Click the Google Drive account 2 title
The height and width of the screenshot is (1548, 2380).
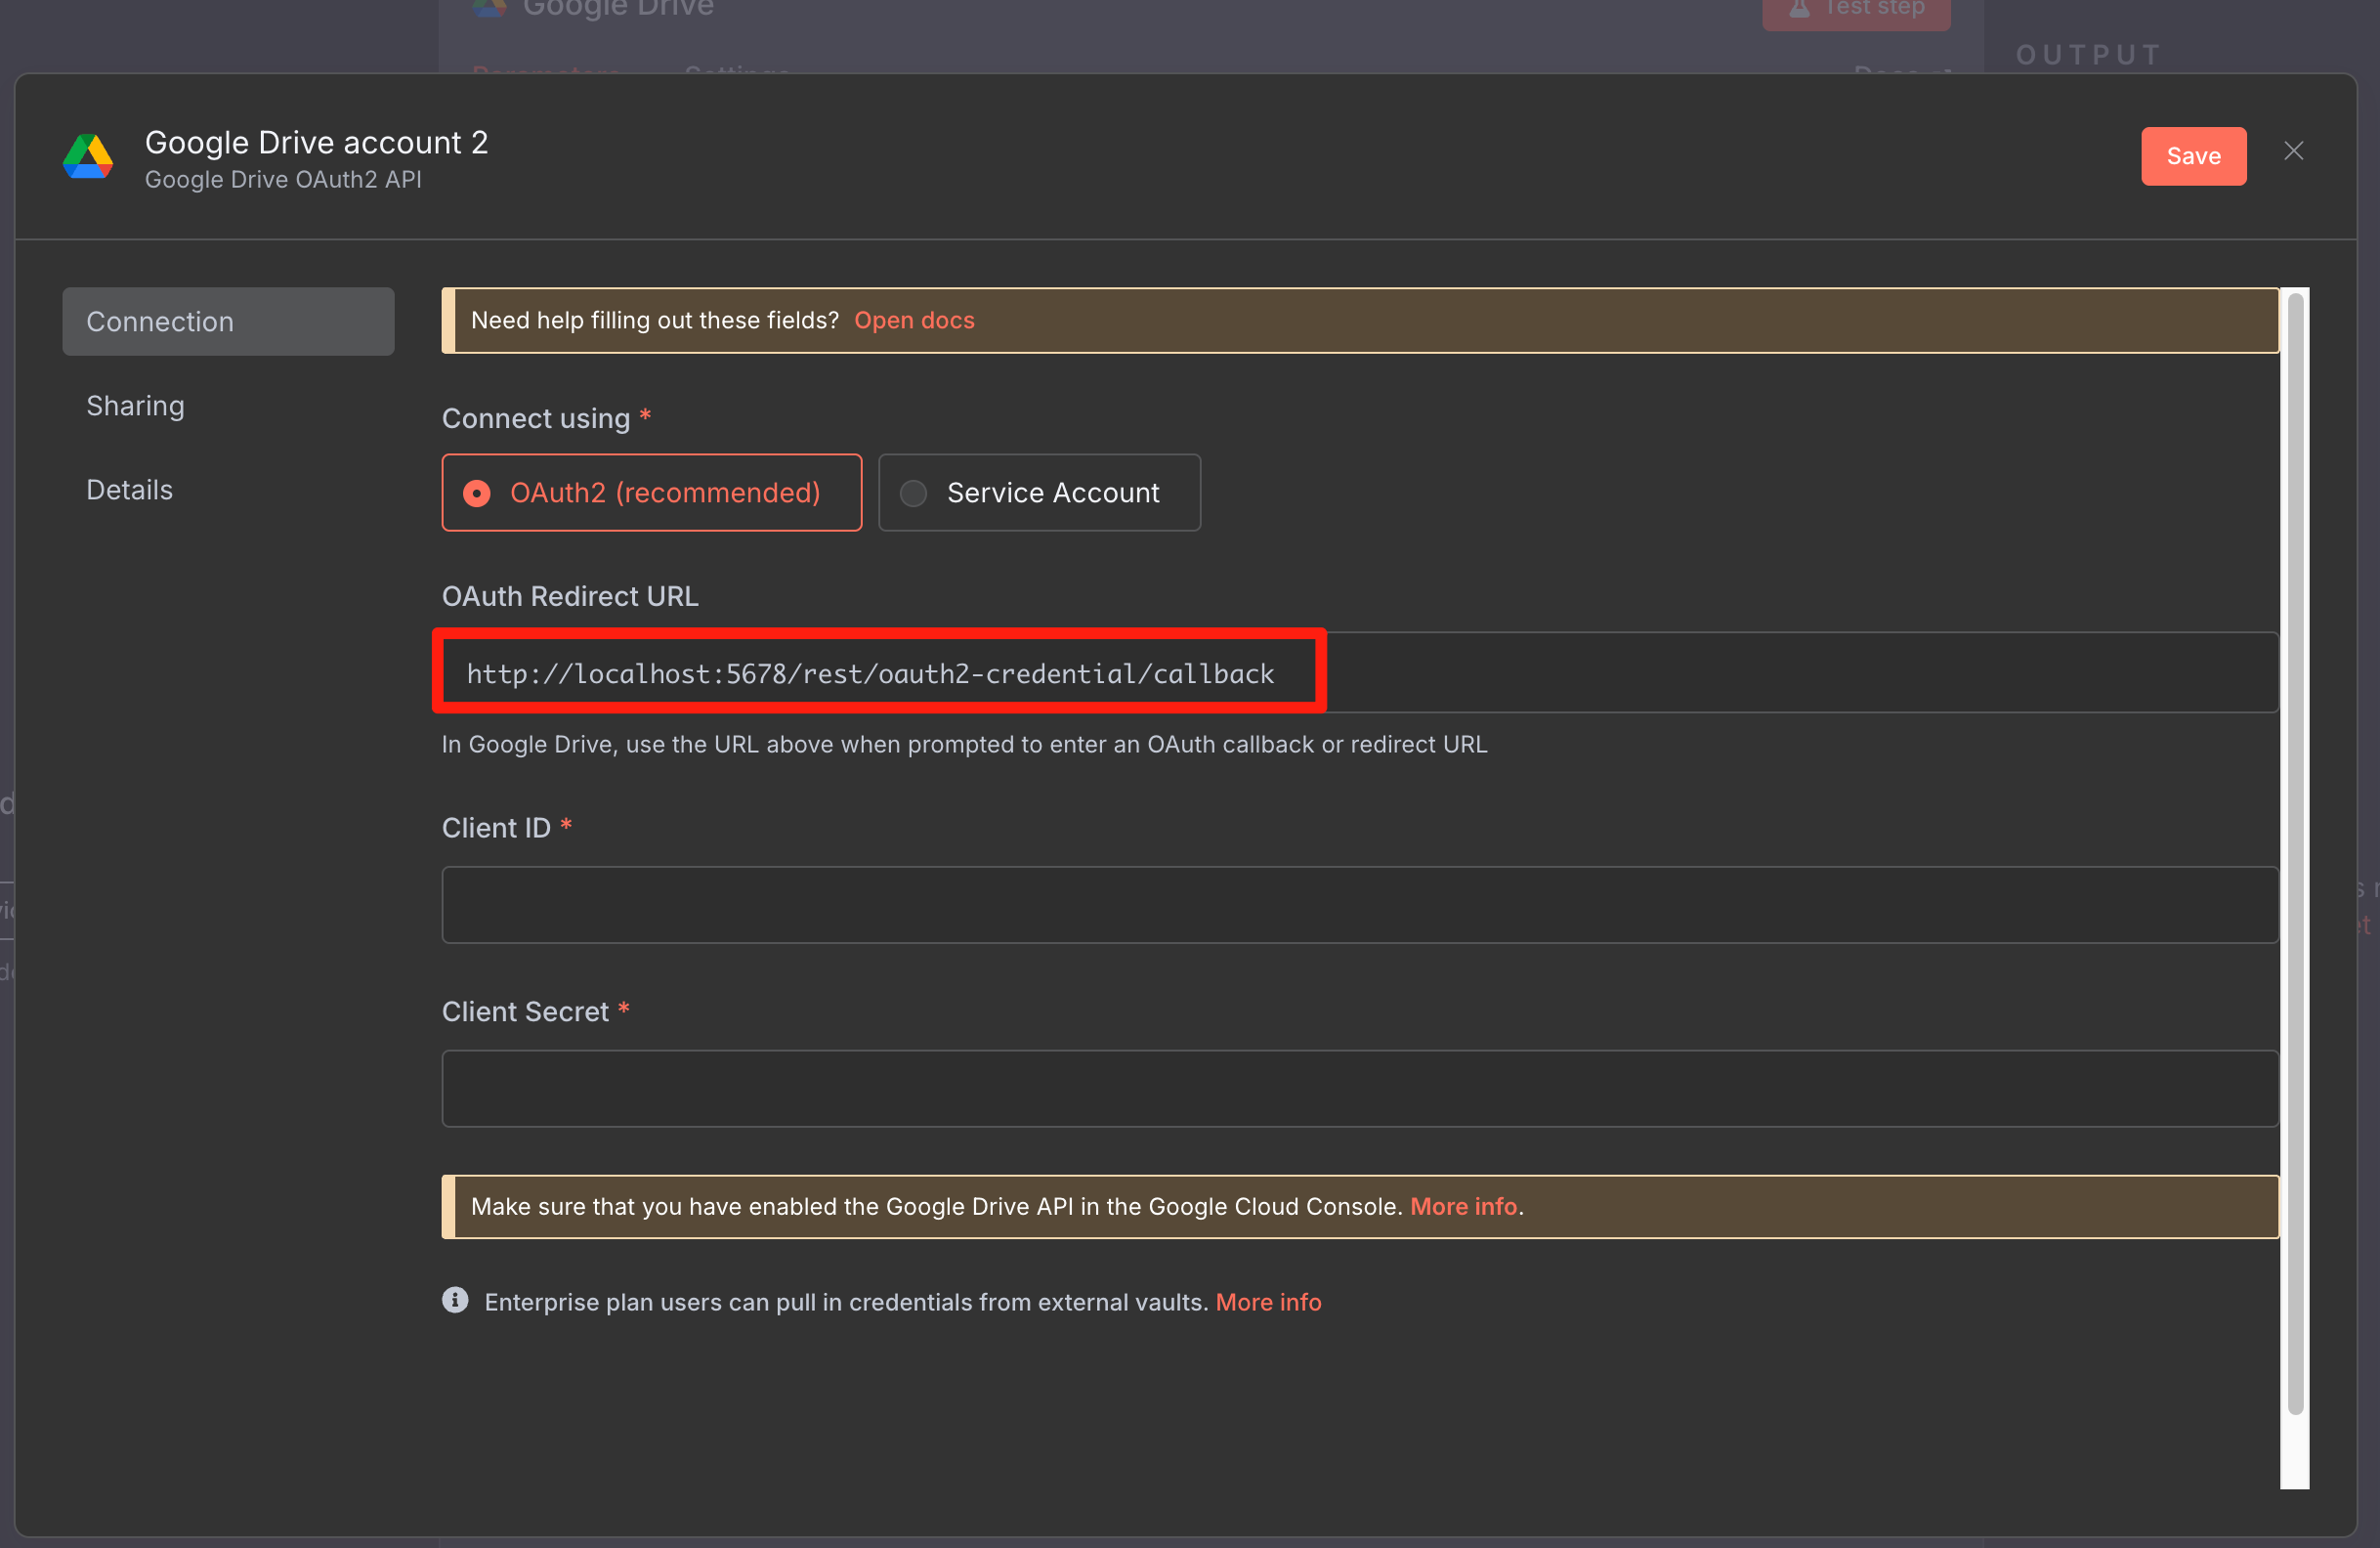(x=316, y=142)
